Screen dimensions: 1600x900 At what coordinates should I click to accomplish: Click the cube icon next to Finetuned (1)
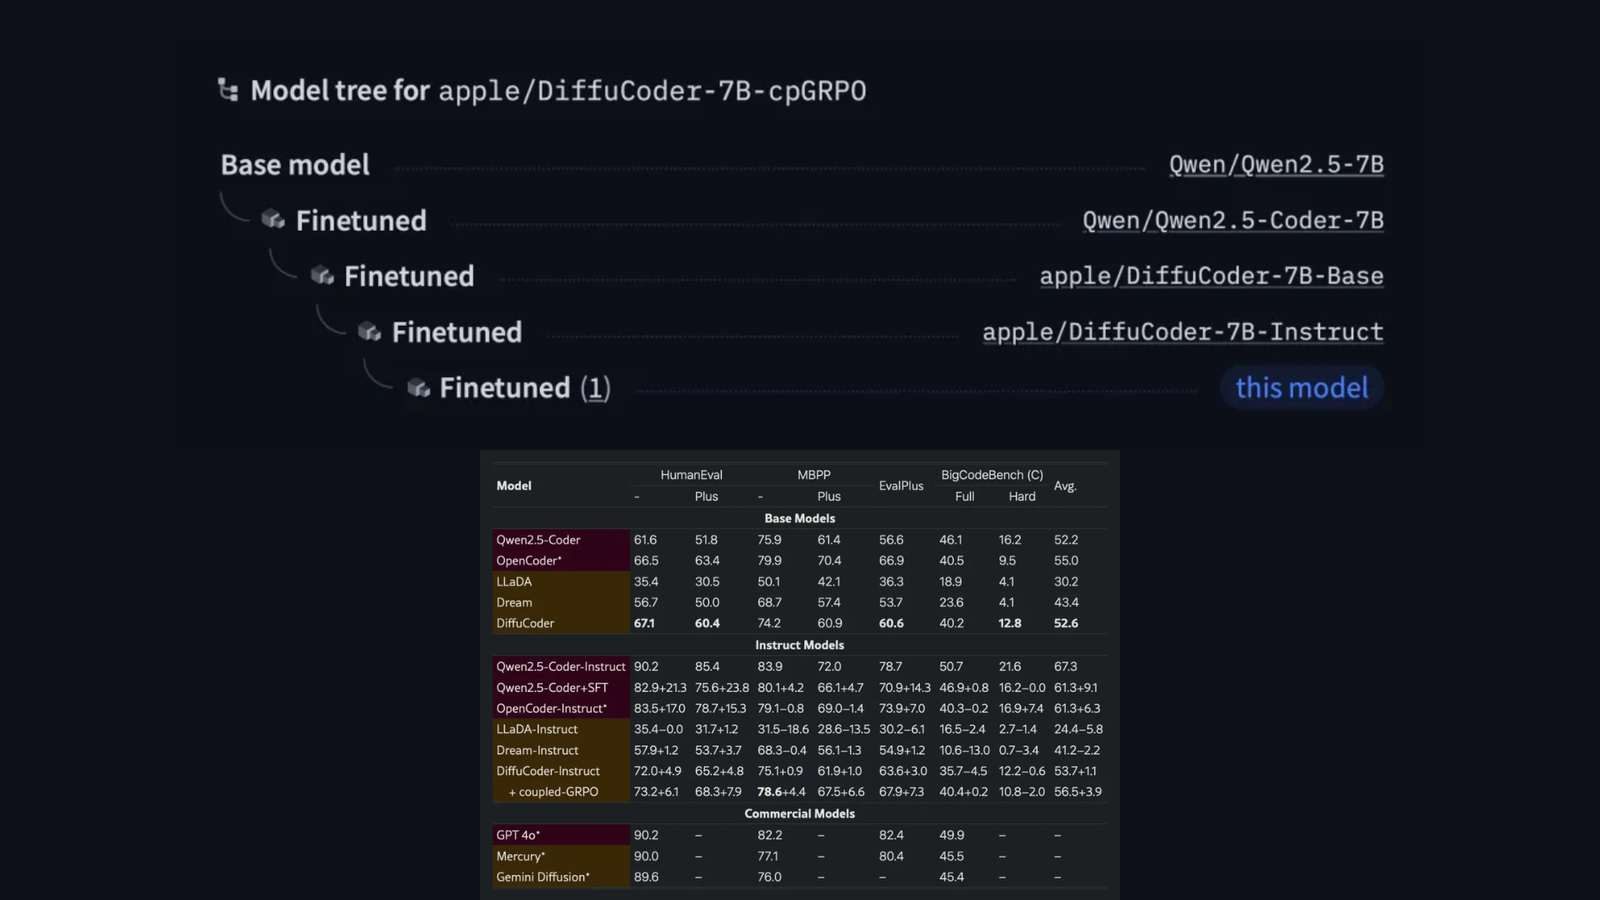click(x=418, y=388)
